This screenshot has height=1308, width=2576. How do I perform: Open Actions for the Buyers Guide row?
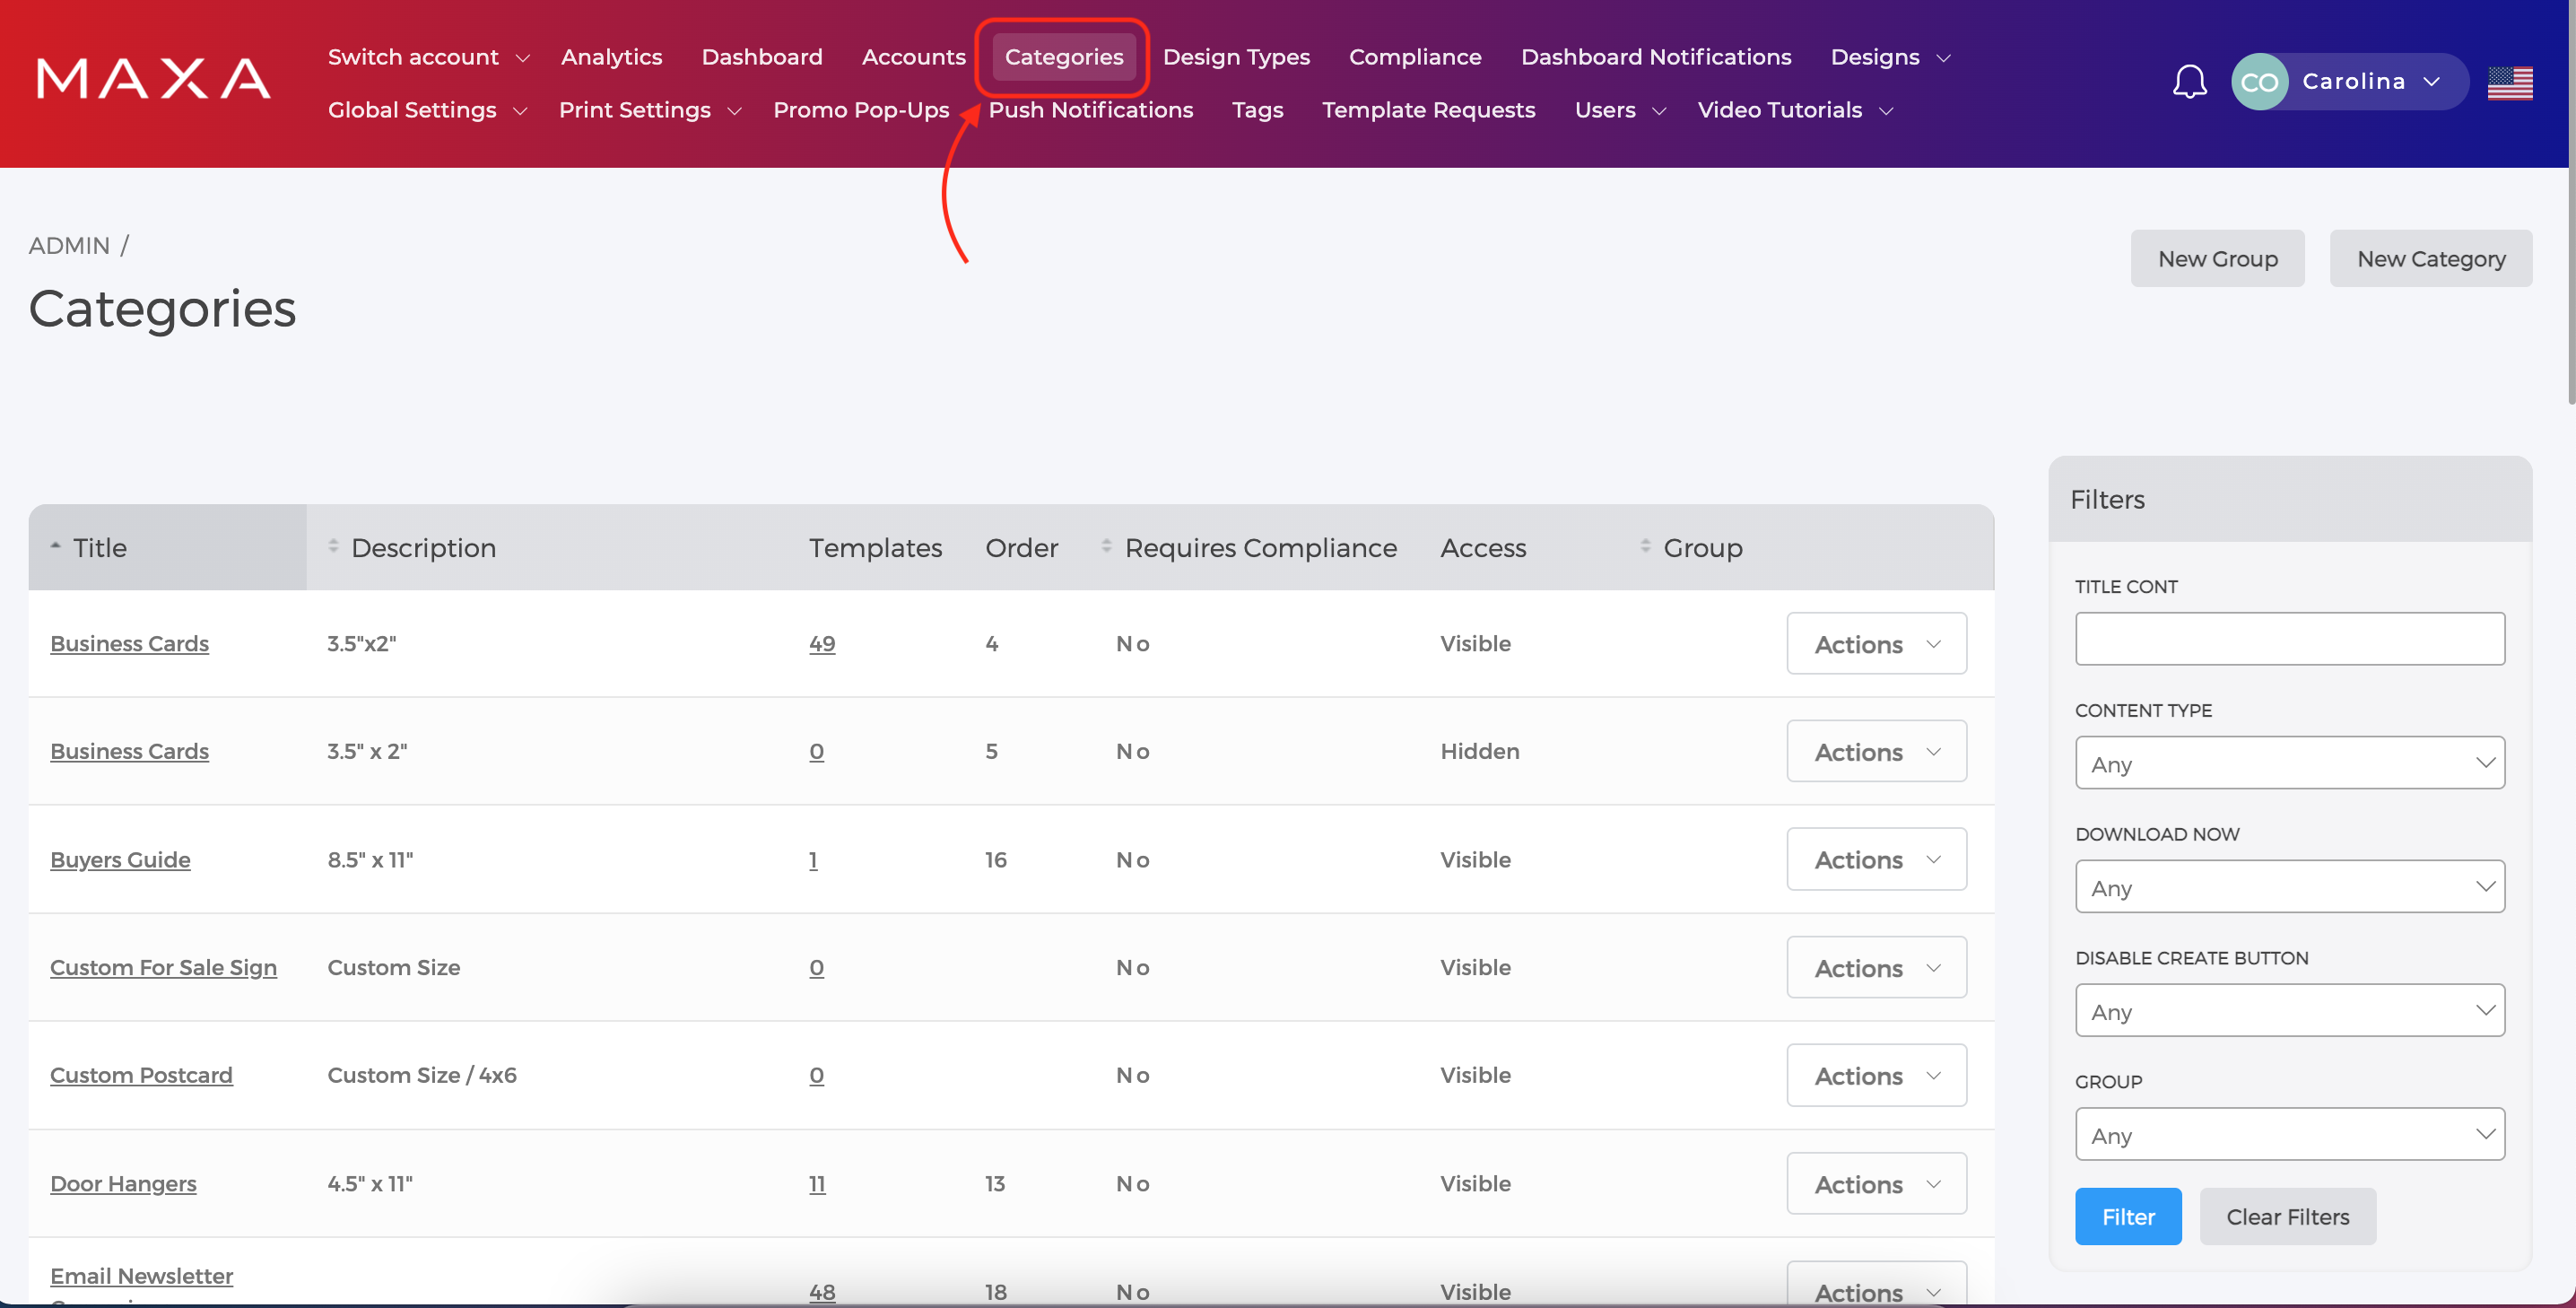(x=1876, y=859)
